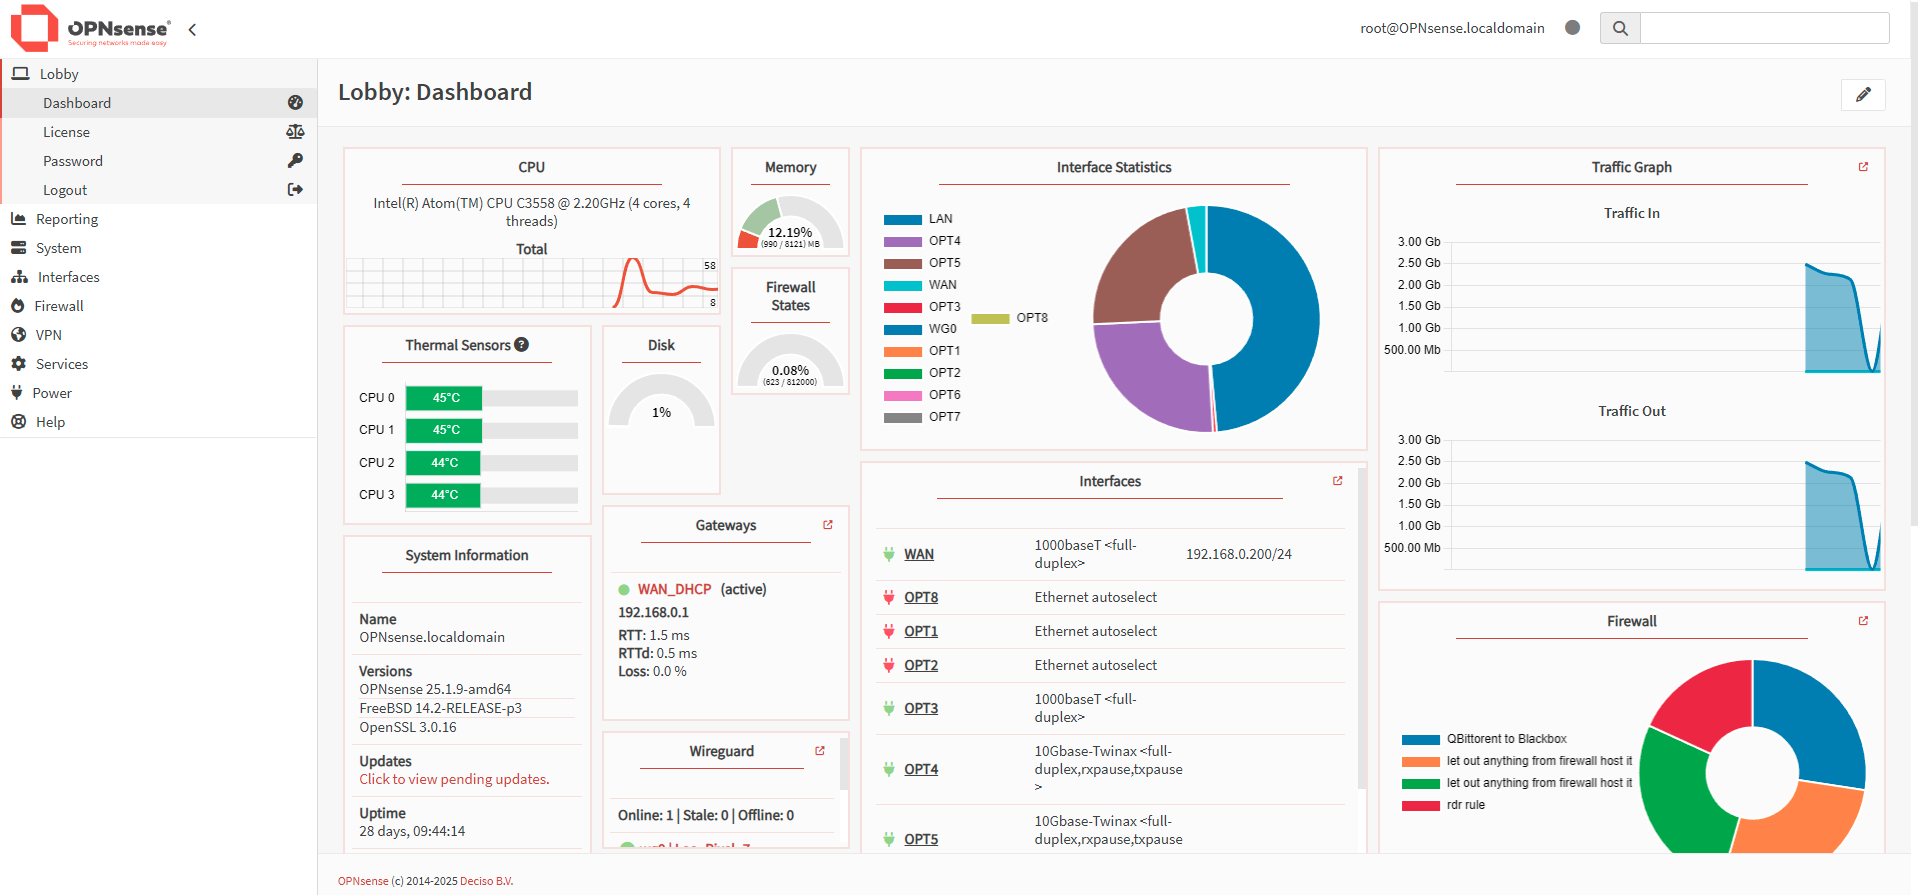Click the Wireguard widget scrollbar
Viewport: 1918px width, 895px height.
coord(845,763)
